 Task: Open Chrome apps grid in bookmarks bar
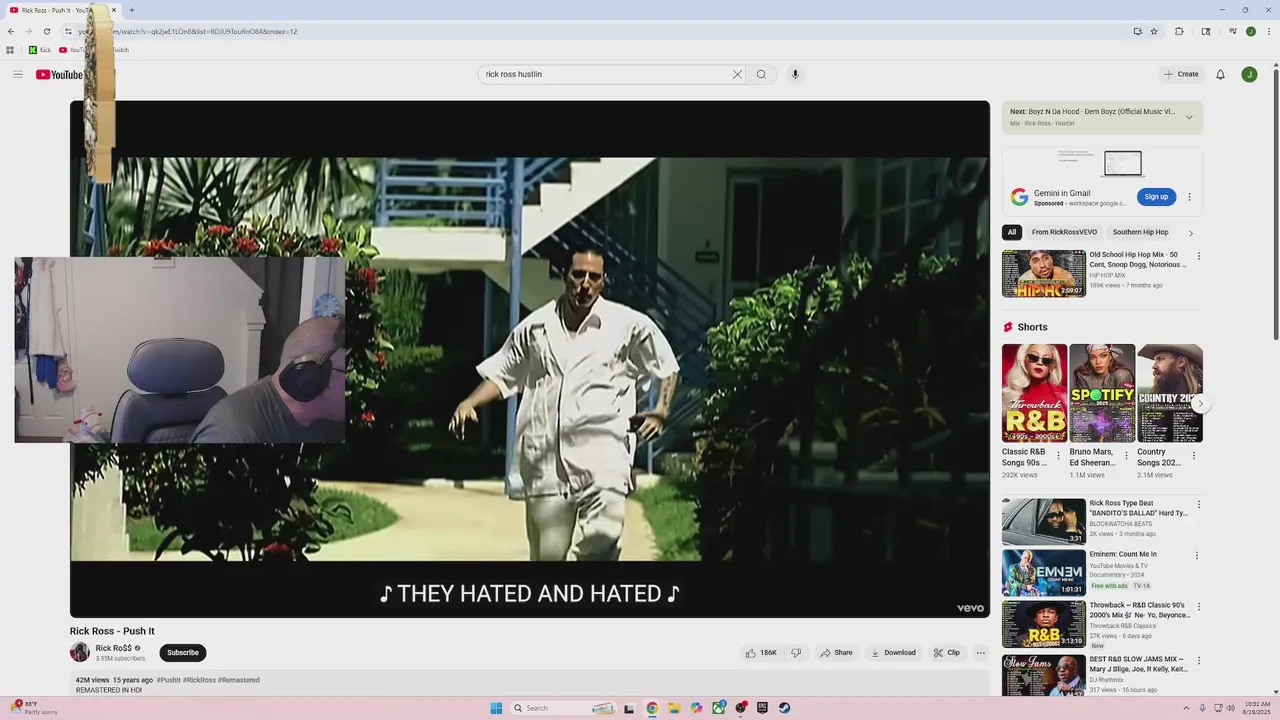click(x=10, y=50)
